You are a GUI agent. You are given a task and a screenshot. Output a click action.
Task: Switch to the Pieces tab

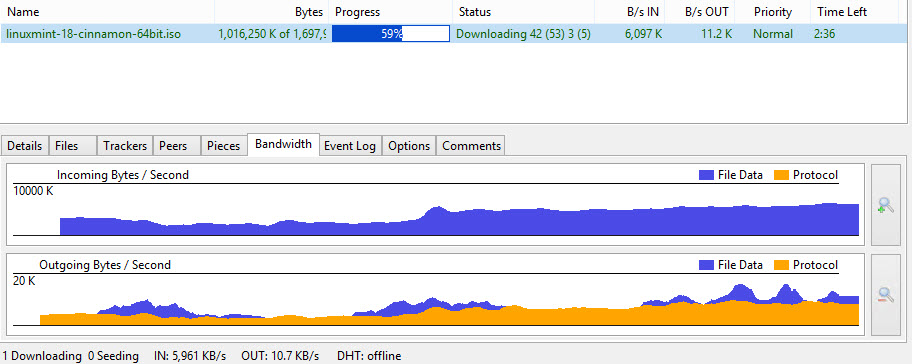coord(224,145)
